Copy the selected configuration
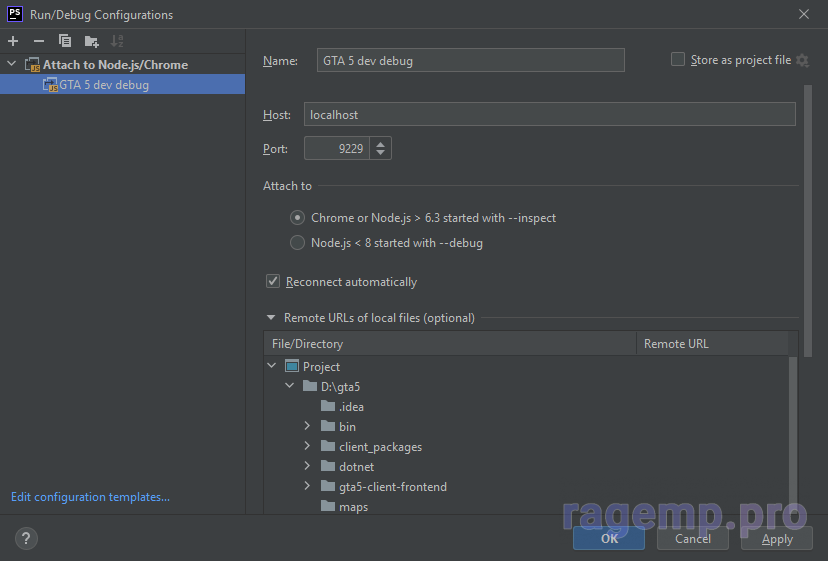The width and height of the screenshot is (828, 561). (65, 41)
